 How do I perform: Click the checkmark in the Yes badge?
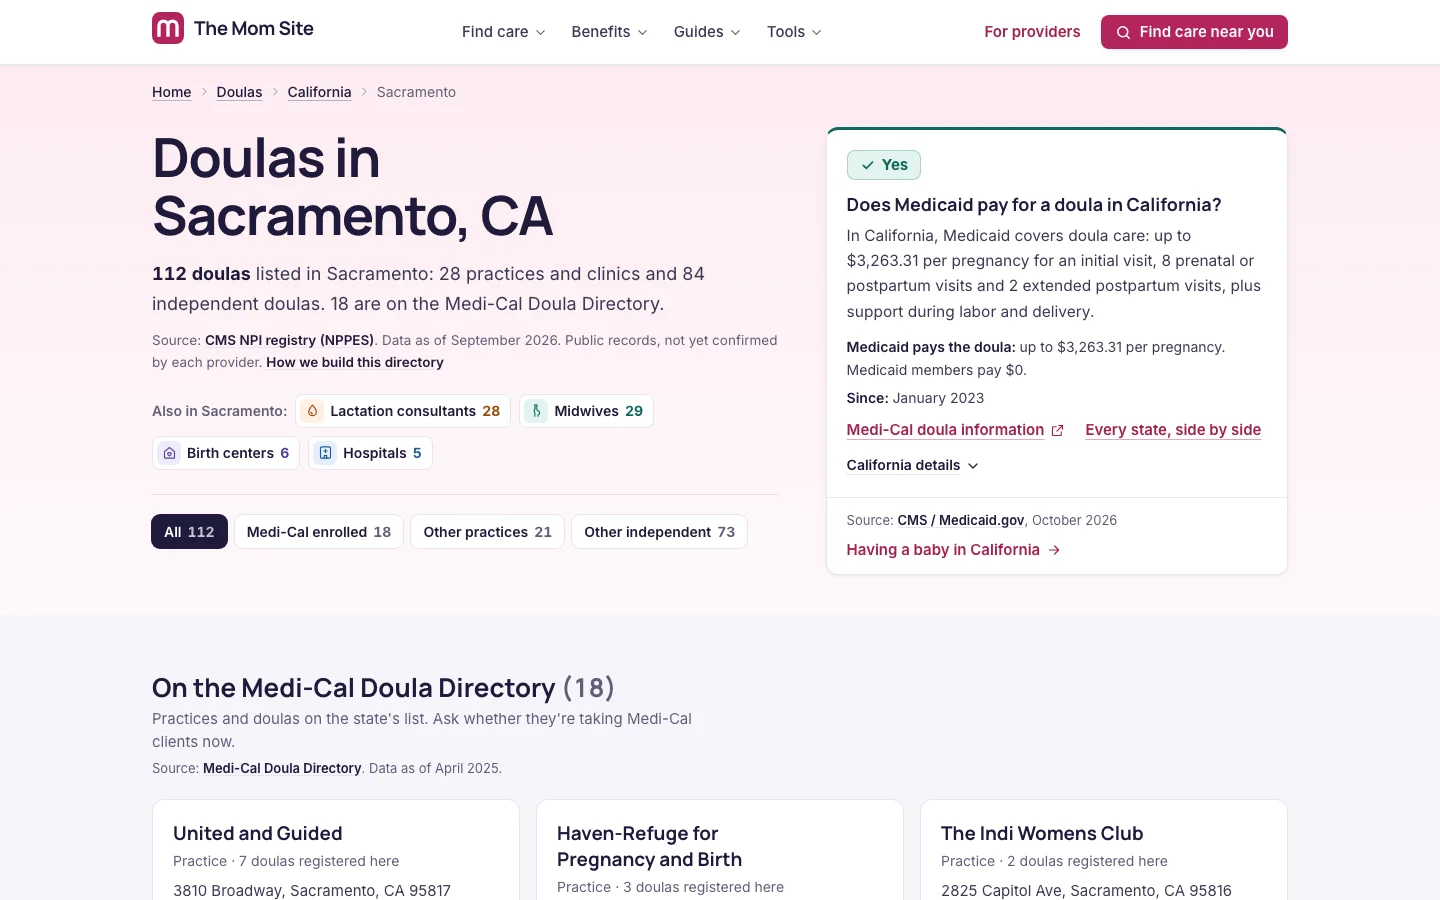(x=868, y=165)
